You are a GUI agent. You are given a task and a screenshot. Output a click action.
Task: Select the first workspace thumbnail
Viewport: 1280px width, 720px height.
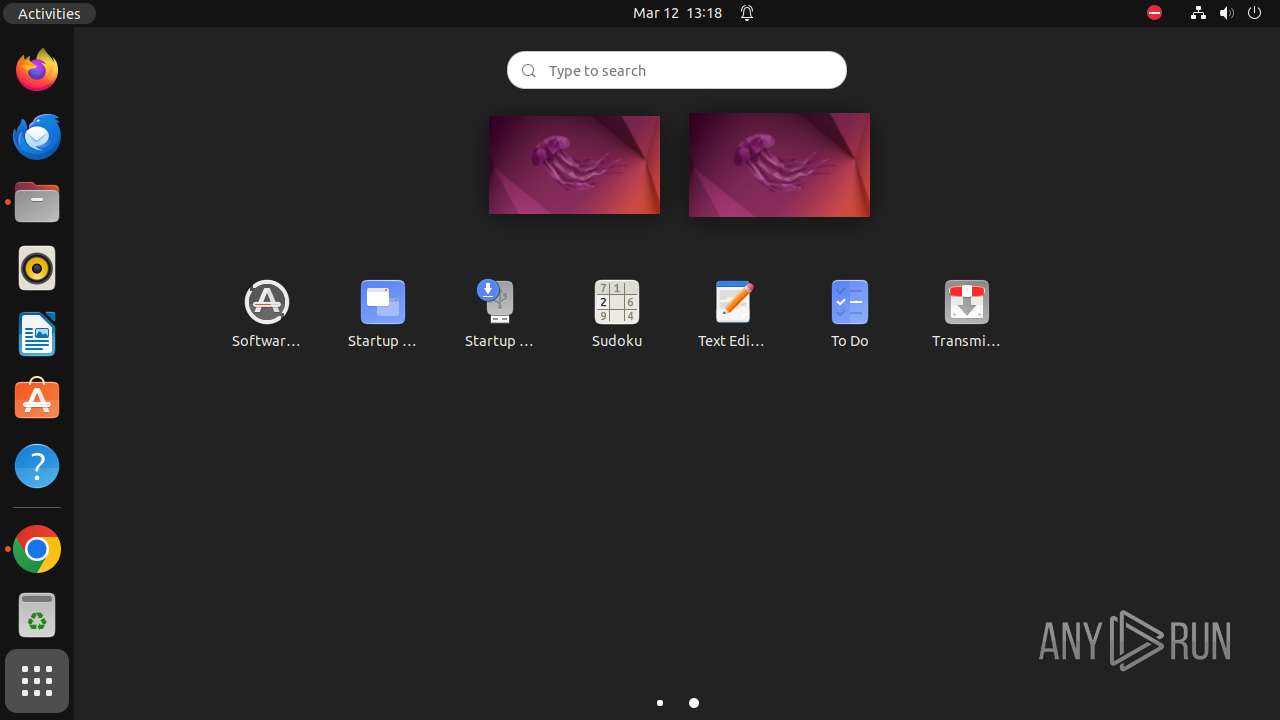(x=574, y=165)
